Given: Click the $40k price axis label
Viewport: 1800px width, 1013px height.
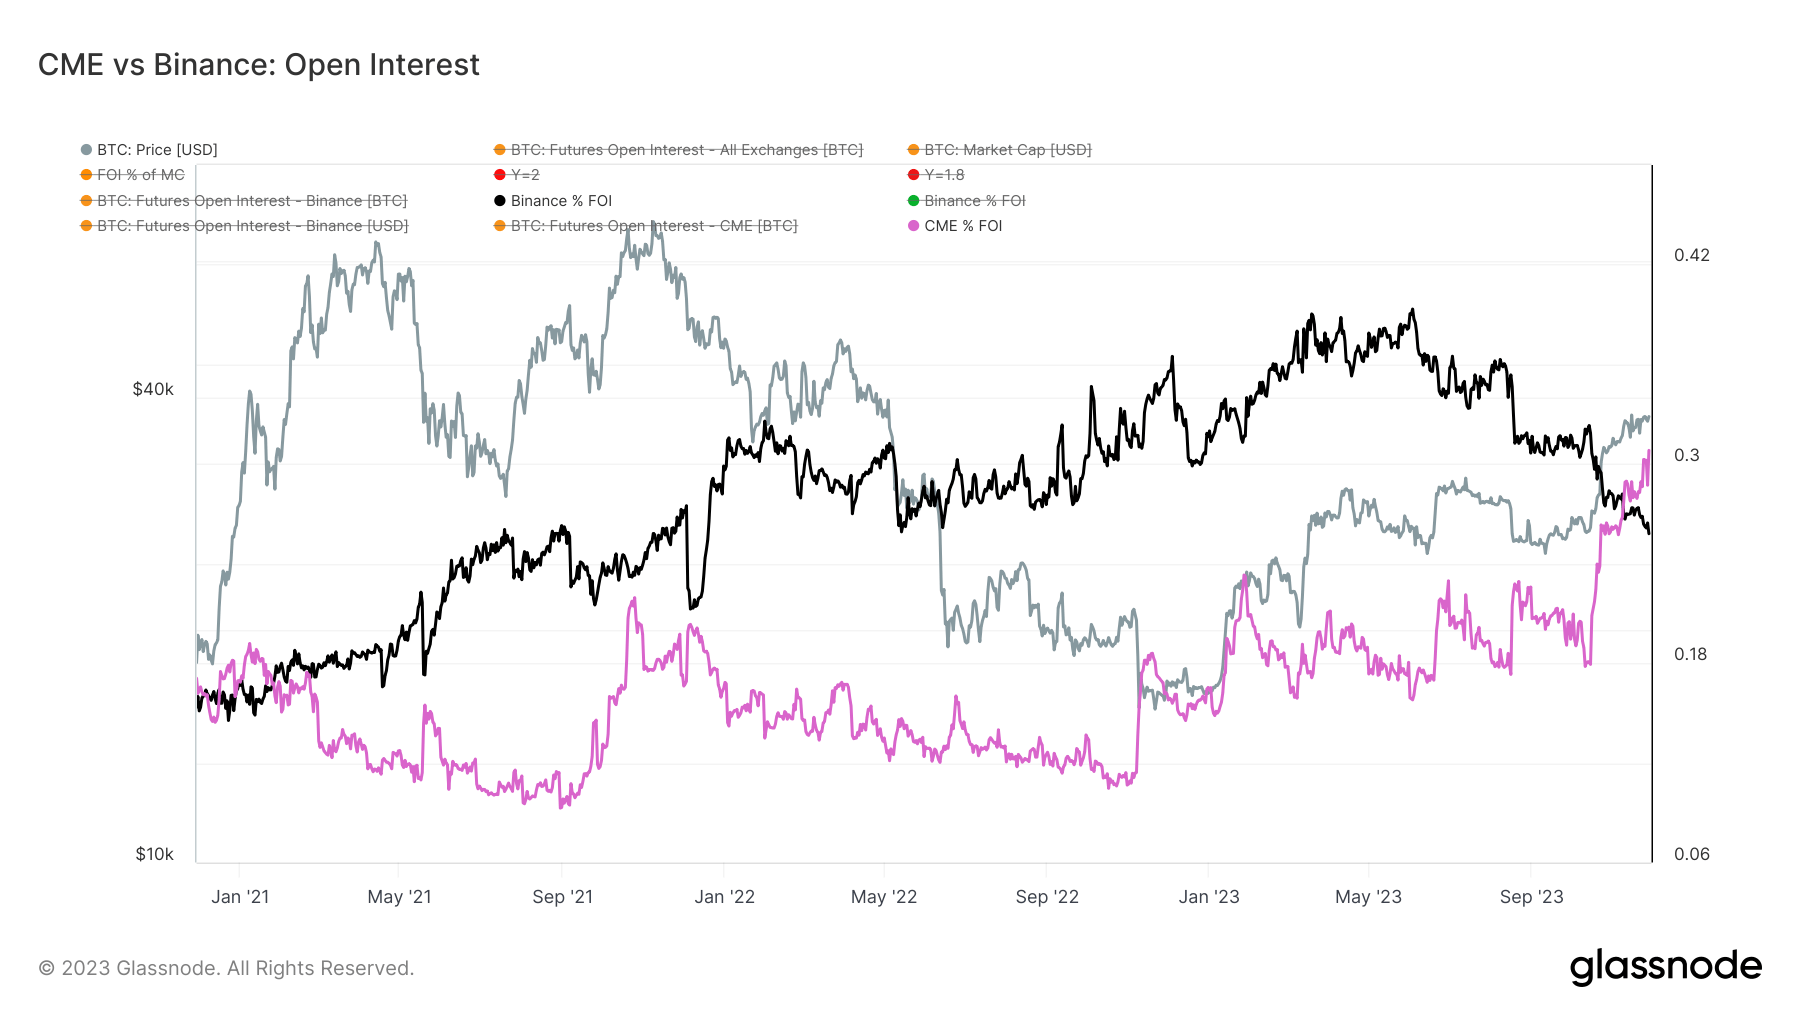Looking at the screenshot, I should pyautogui.click(x=153, y=389).
